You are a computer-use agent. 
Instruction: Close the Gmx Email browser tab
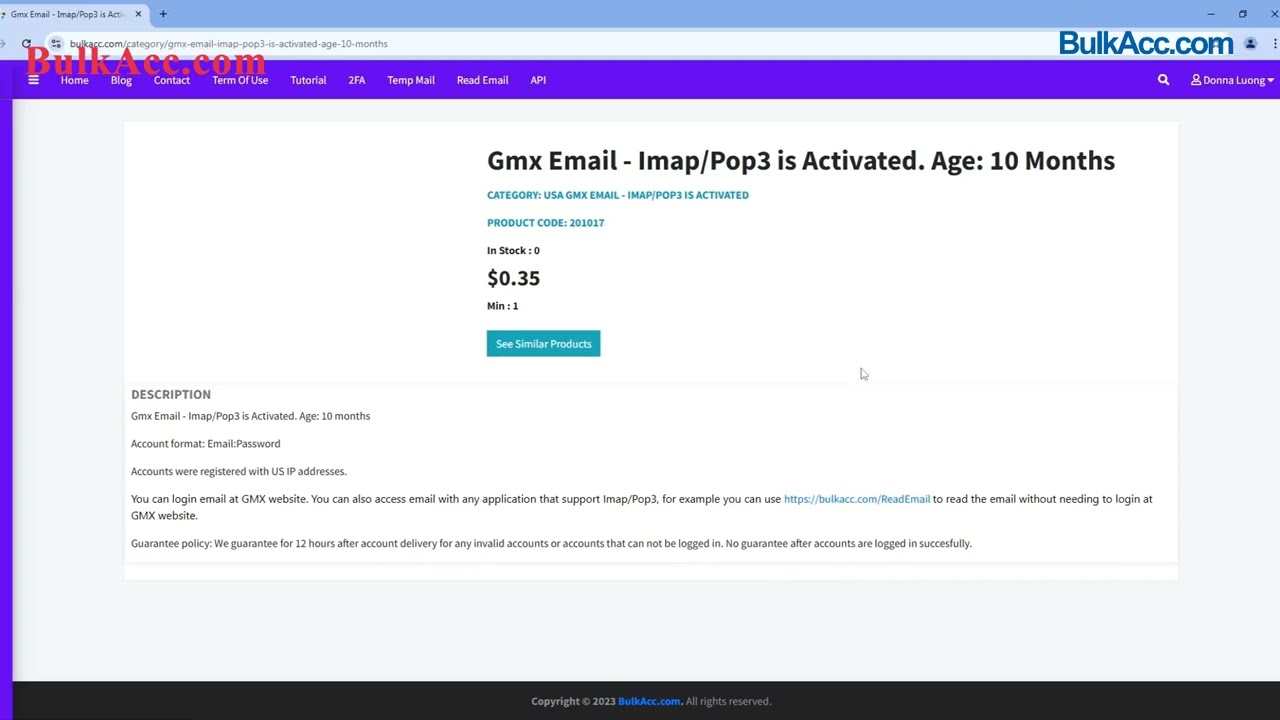click(138, 14)
